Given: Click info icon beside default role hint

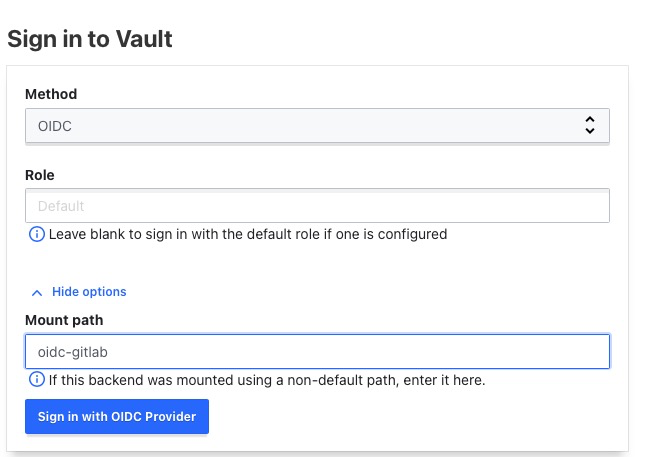Looking at the screenshot, I should tap(36, 234).
